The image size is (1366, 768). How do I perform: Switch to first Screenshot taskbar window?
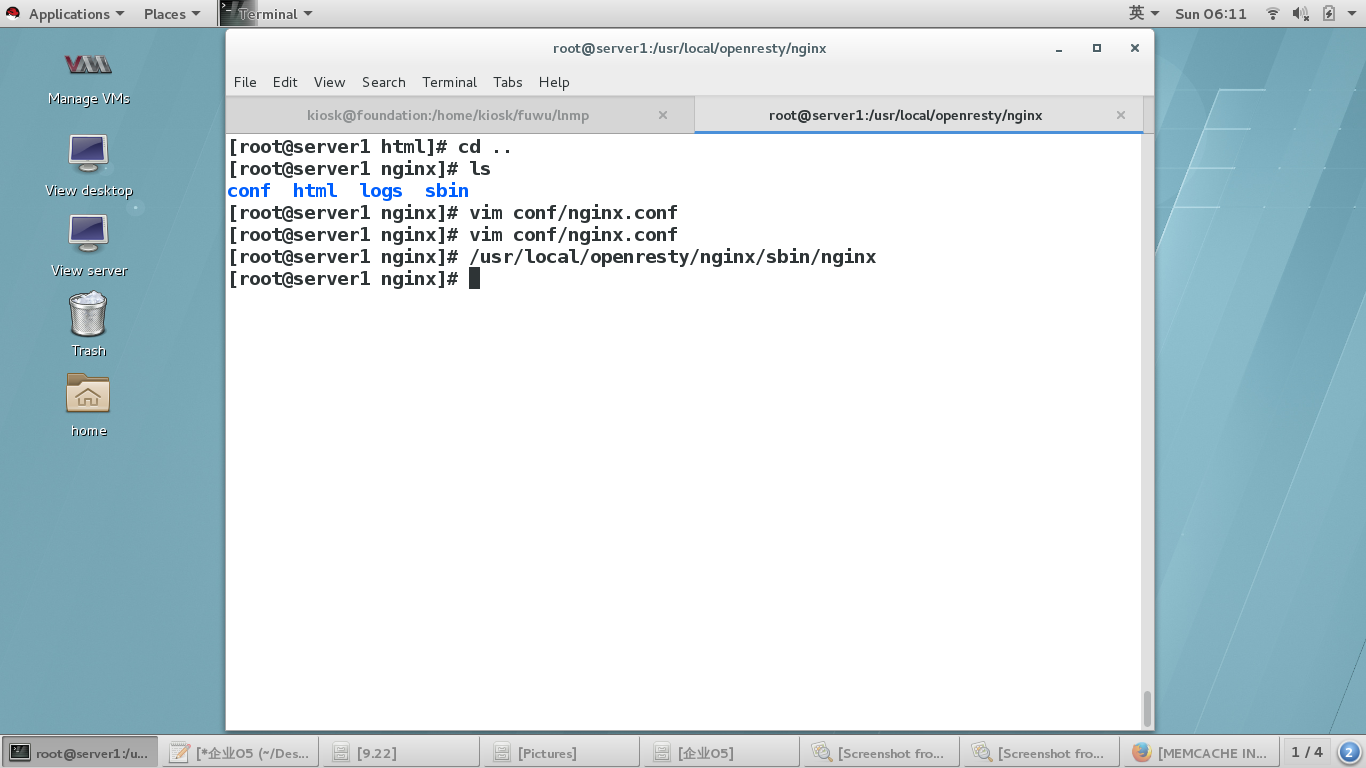pos(881,752)
